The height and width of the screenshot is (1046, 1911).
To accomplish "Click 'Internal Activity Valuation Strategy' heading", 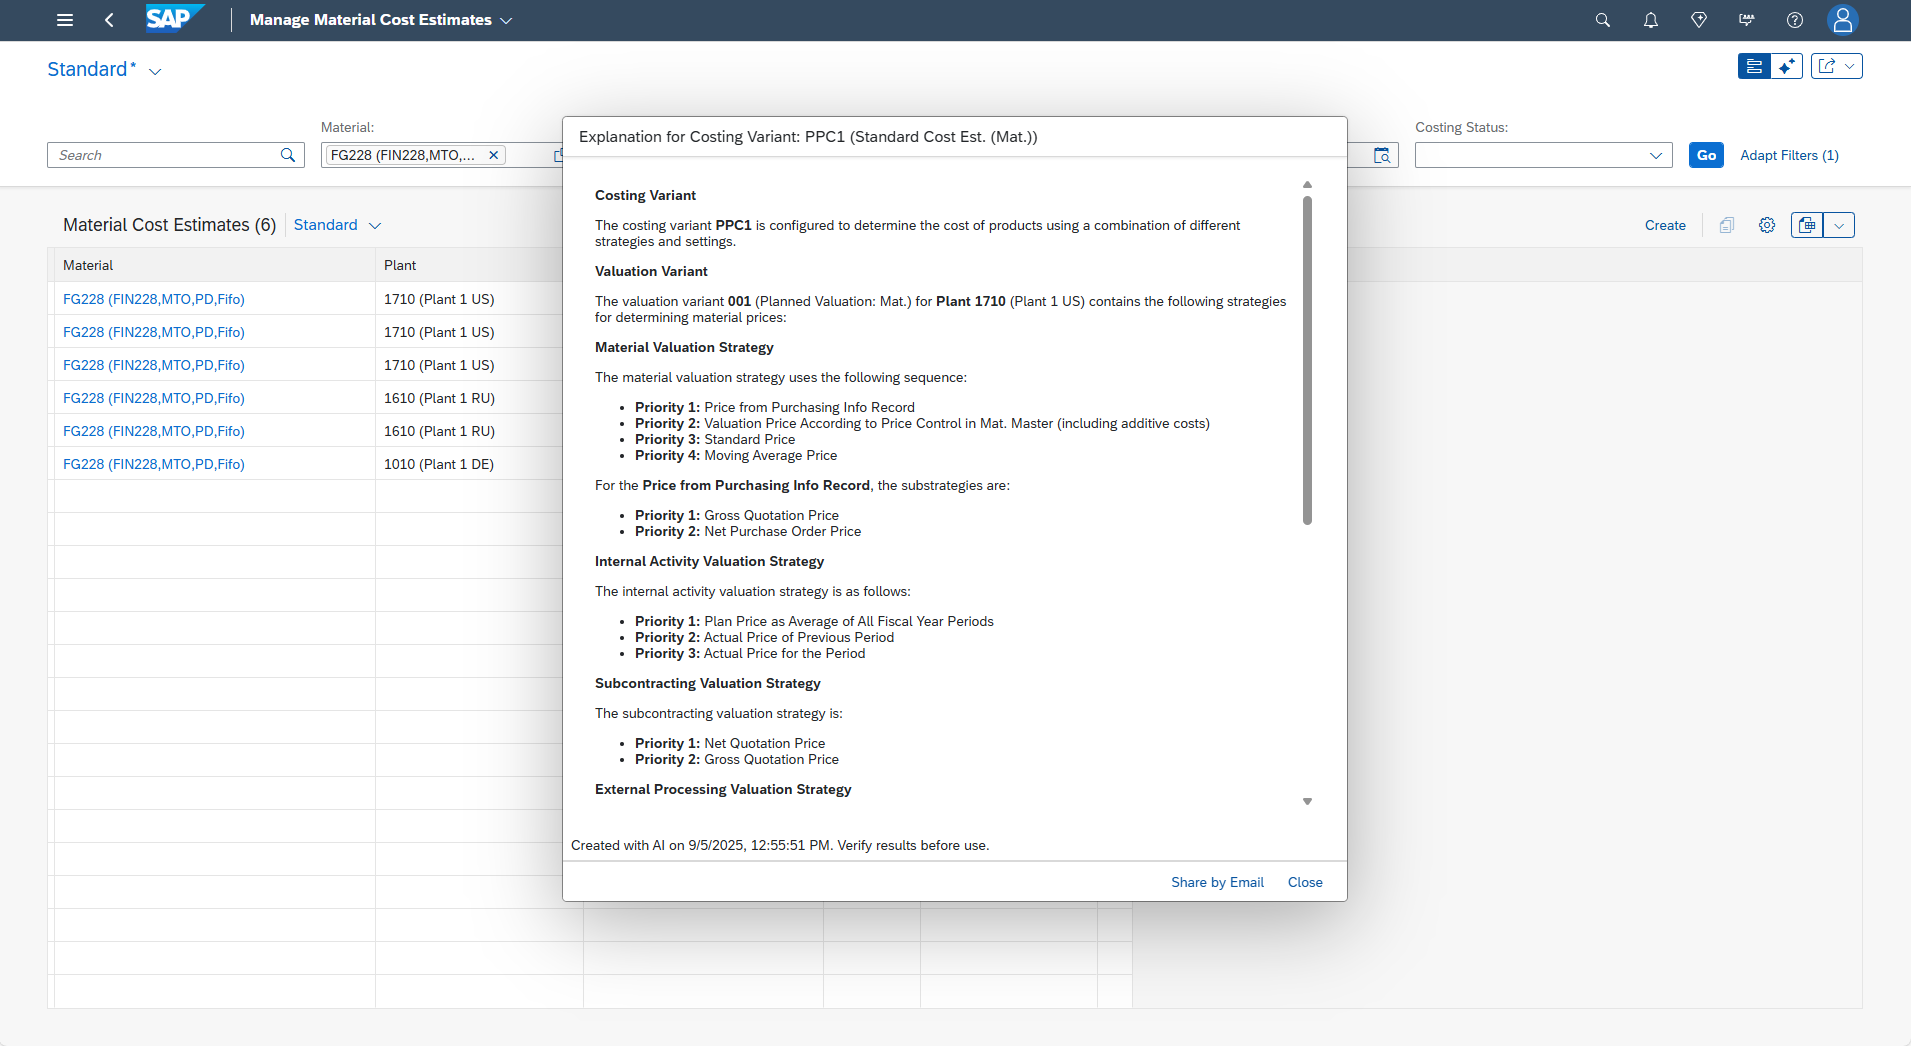I will click(x=709, y=561).
